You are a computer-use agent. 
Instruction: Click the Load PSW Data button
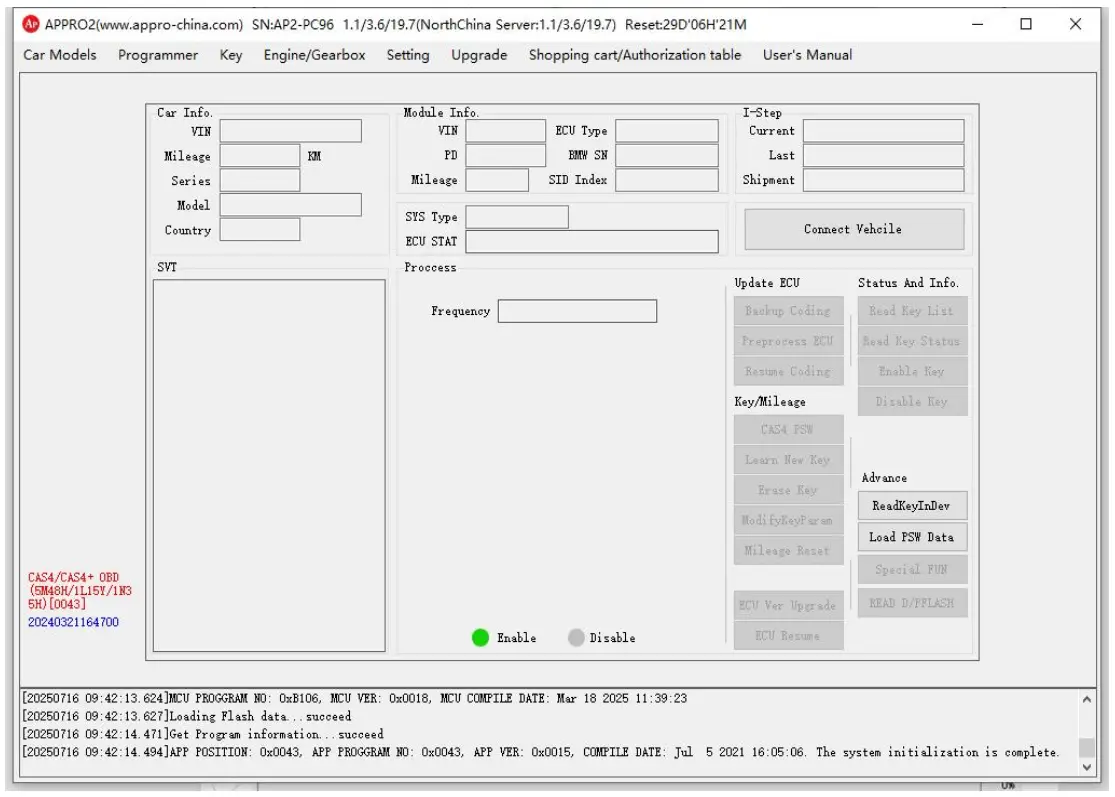click(x=912, y=537)
